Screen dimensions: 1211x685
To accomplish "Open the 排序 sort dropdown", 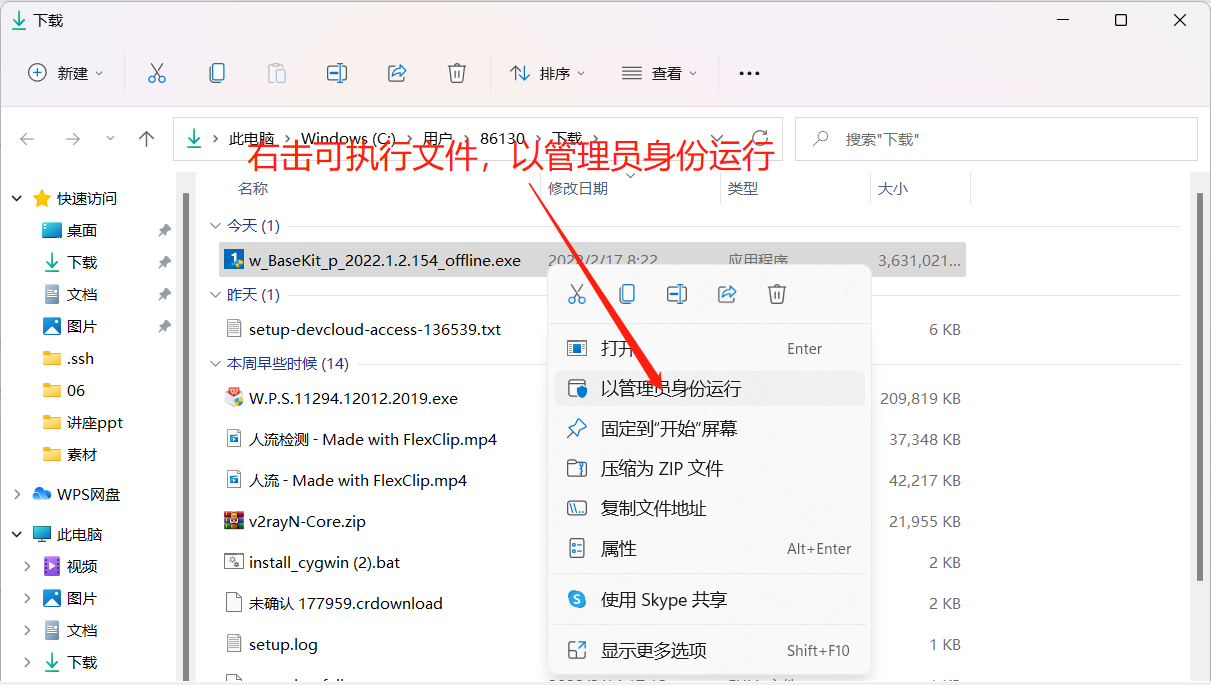I will coord(548,73).
